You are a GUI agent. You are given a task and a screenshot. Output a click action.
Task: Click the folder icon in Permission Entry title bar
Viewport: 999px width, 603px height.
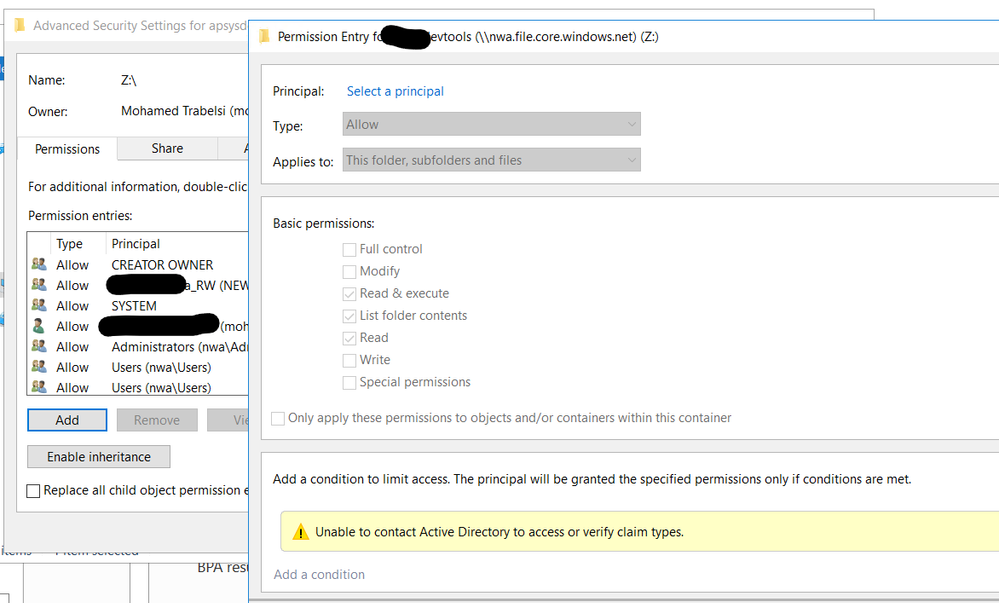pos(264,36)
